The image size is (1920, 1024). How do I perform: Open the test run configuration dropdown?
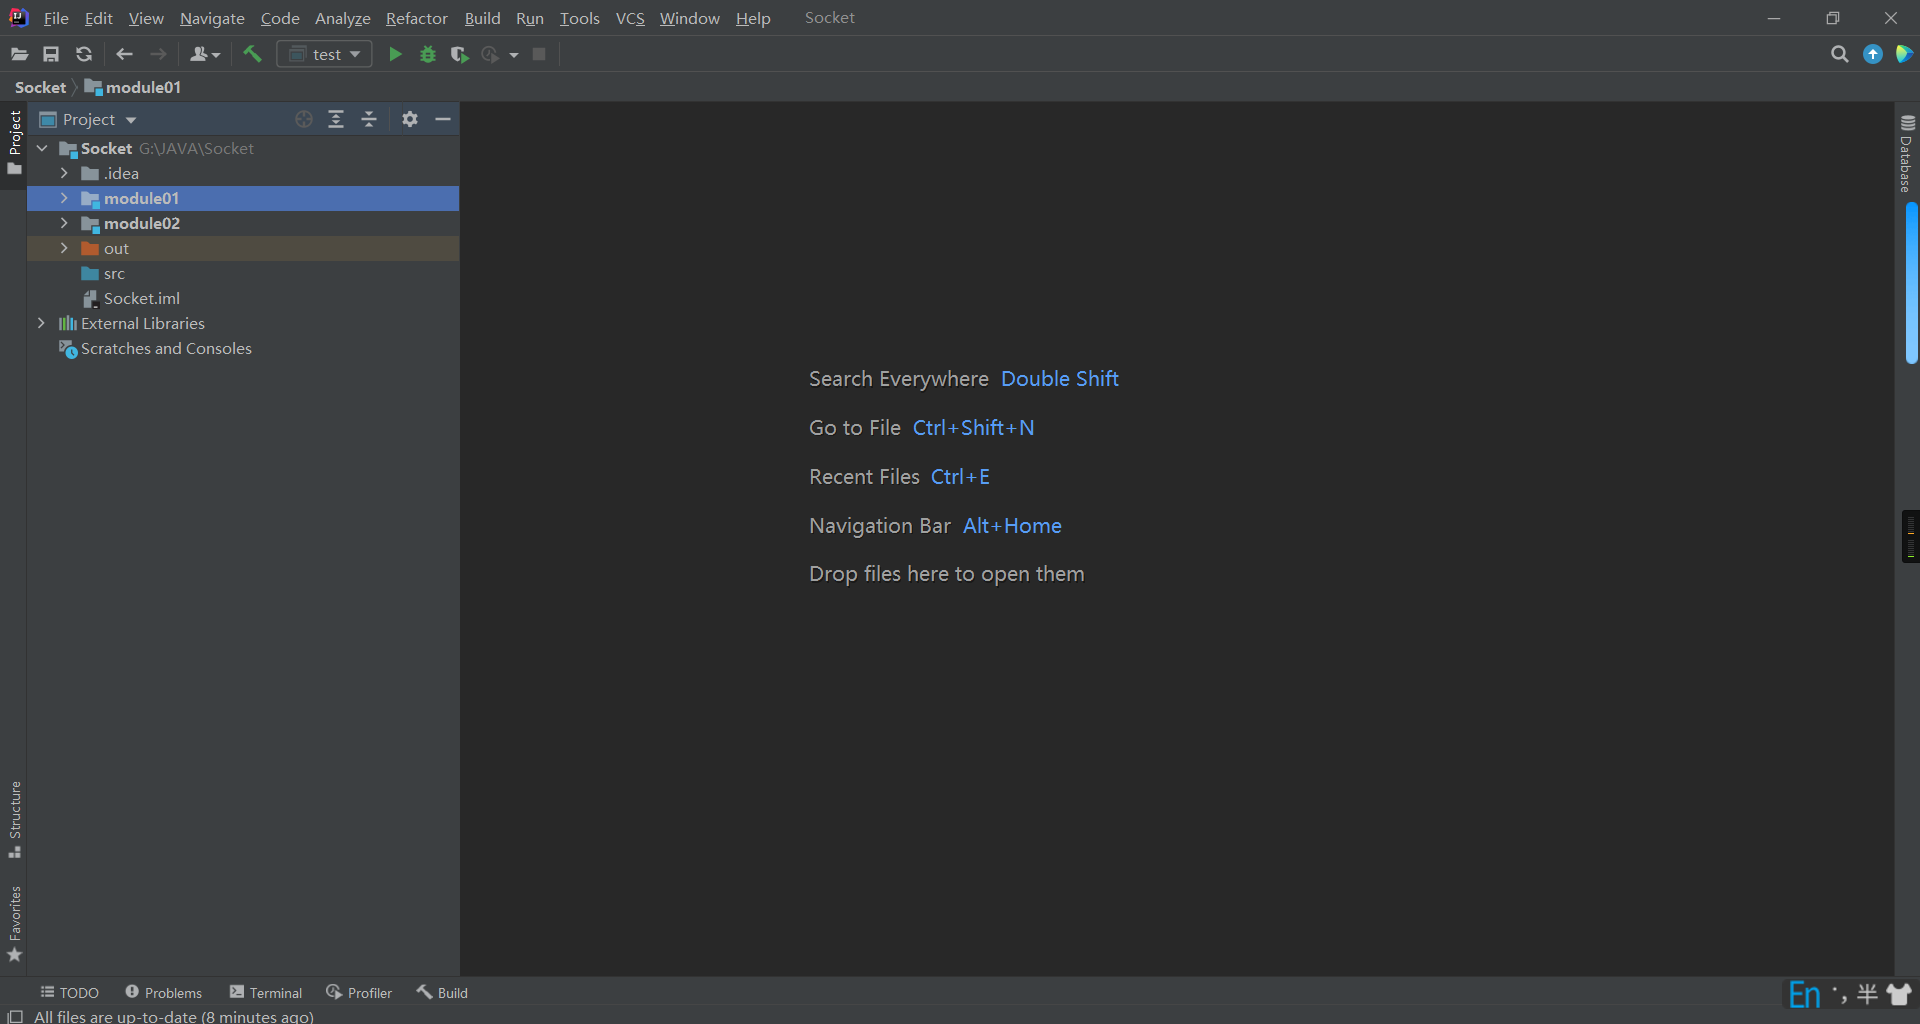[x=325, y=54]
